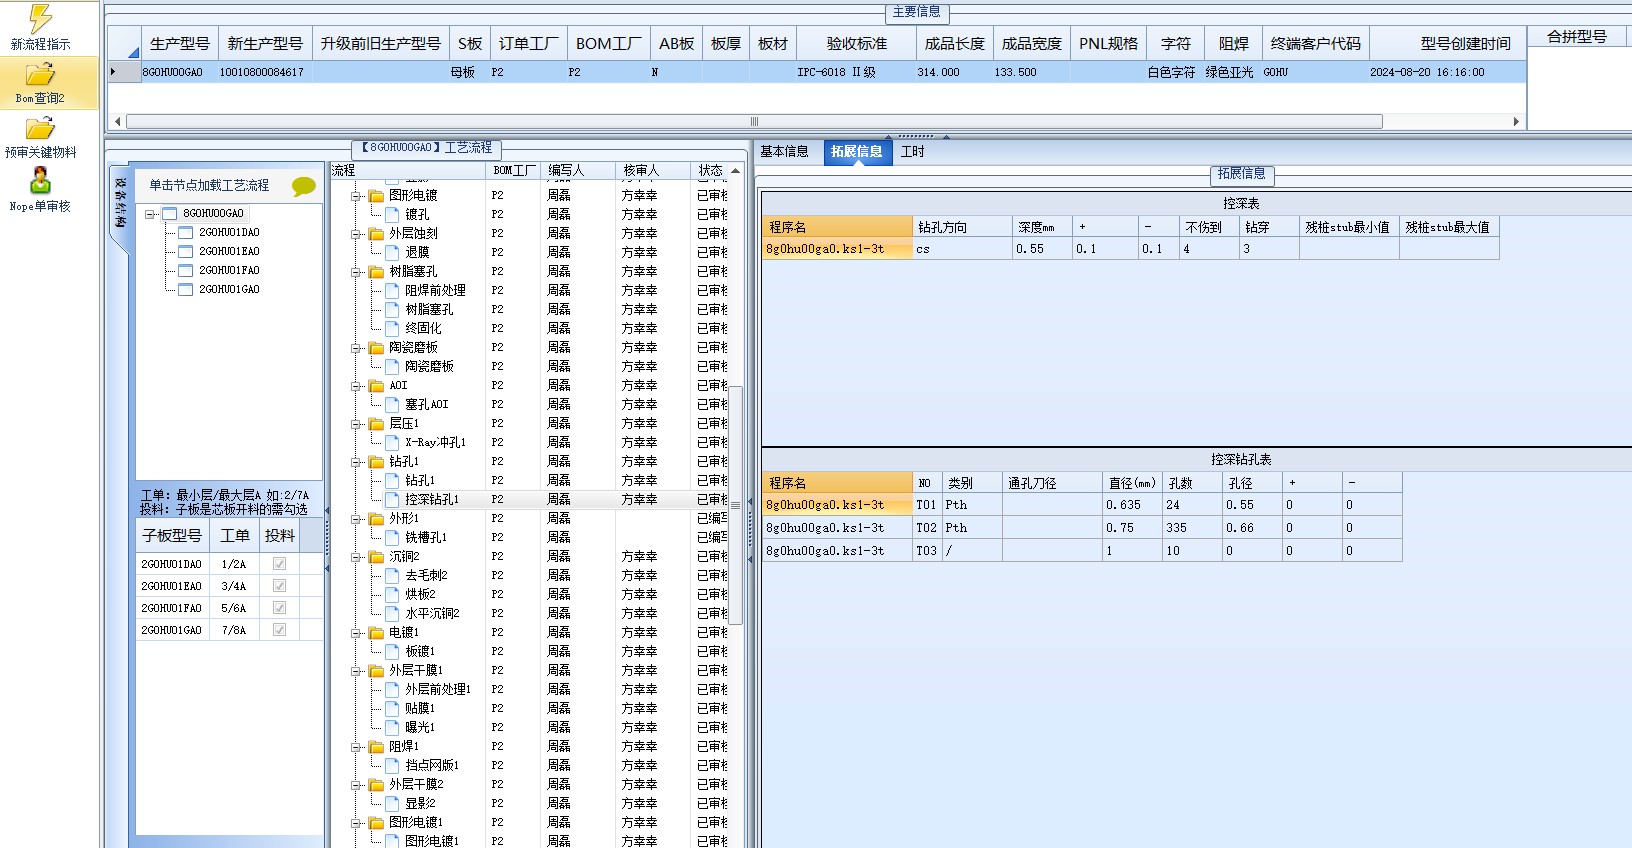This screenshot has height=848, width=1632.
Task: Click the 程序名 header in 控深表
Action: [x=838, y=227]
